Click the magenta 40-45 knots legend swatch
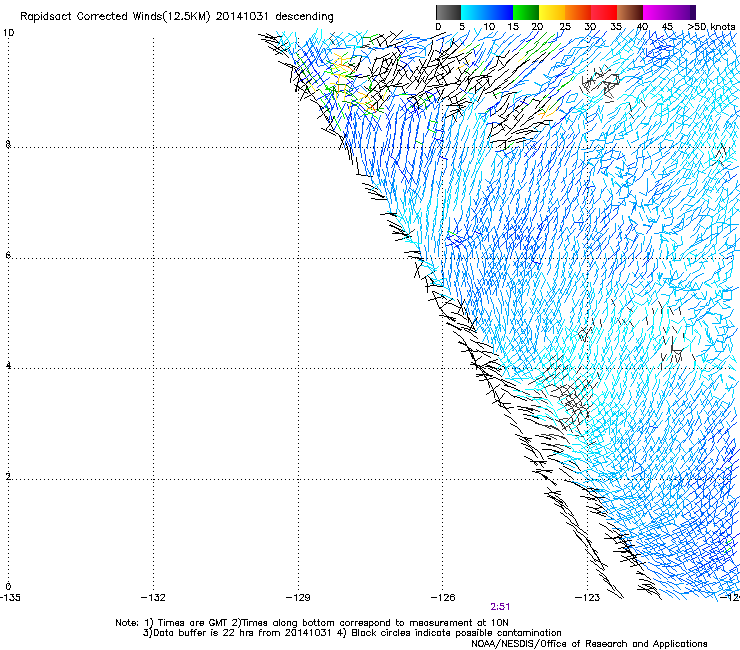740x650 pixels. coord(656,12)
